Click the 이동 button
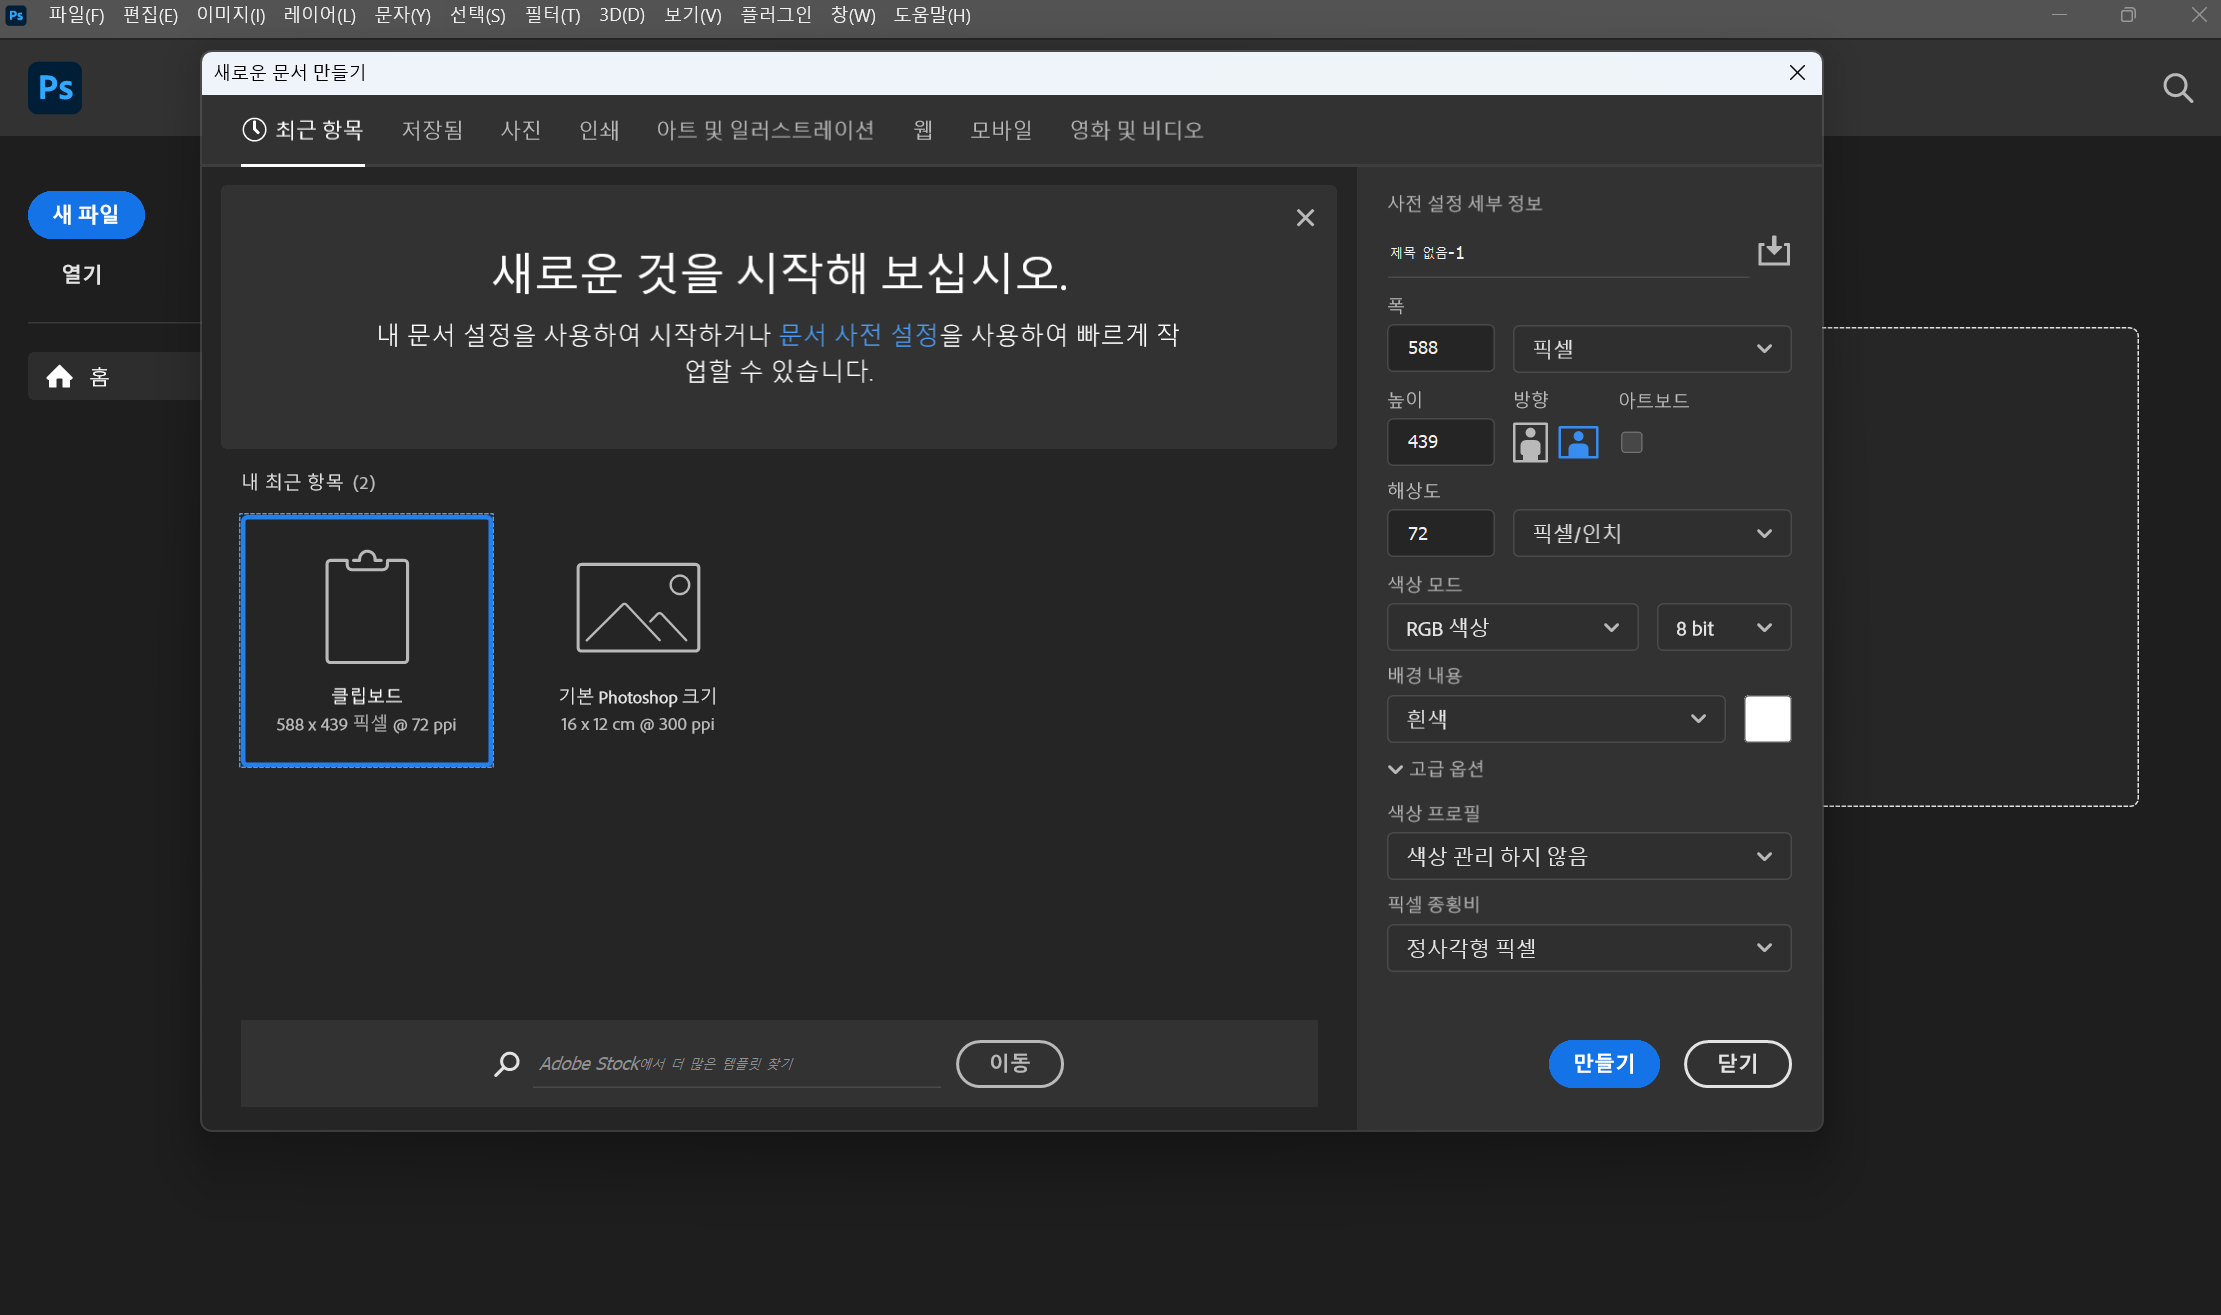2221x1315 pixels. pyautogui.click(x=1009, y=1063)
